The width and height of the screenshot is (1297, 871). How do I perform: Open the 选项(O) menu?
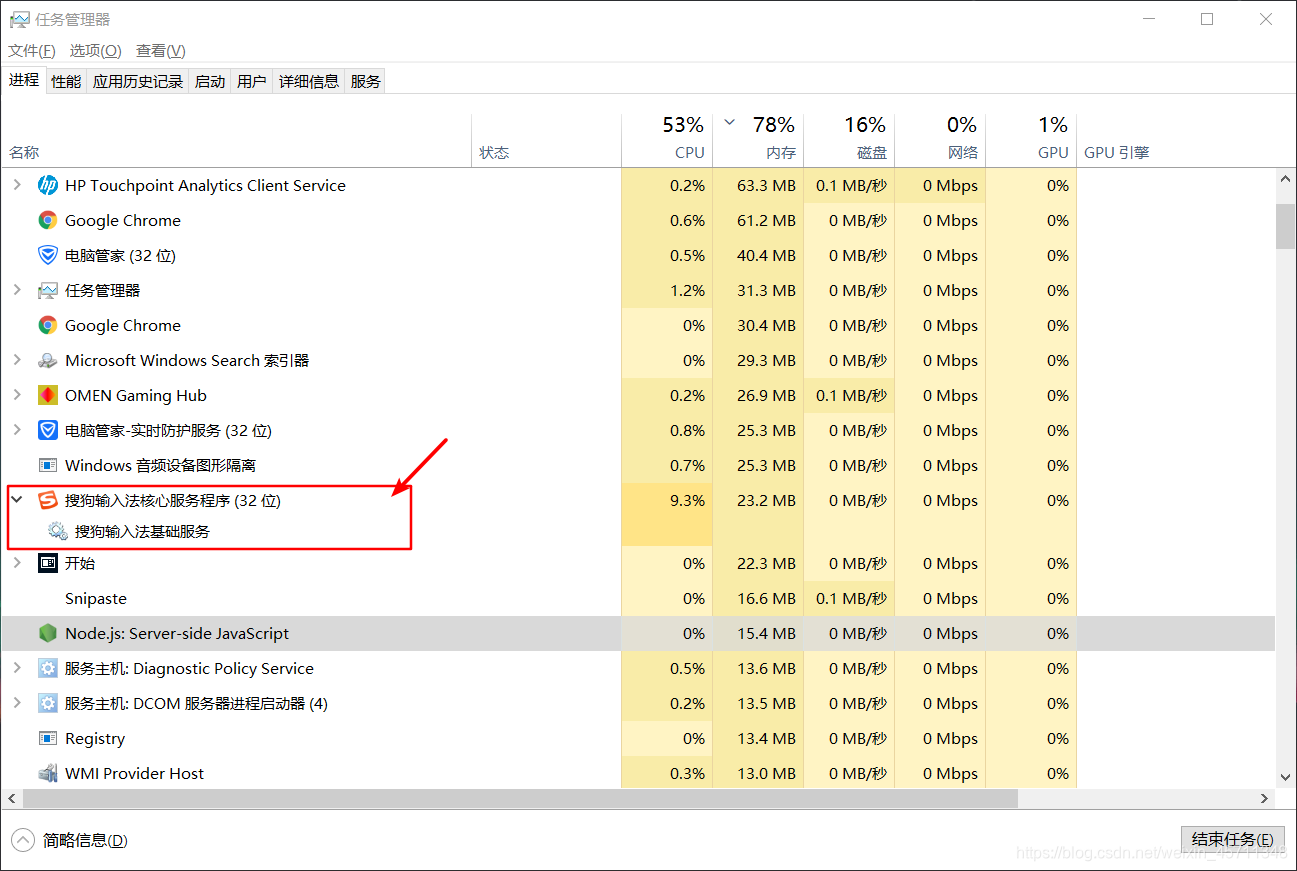coord(95,51)
